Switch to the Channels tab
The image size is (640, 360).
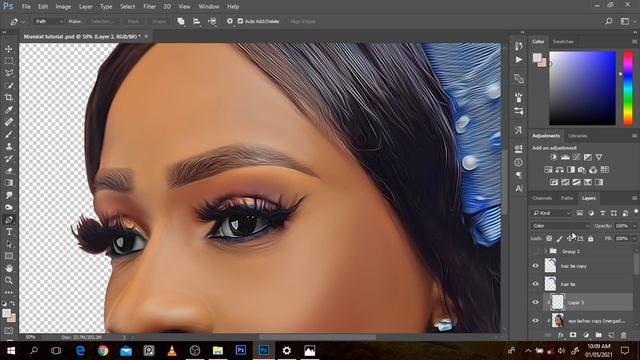[x=542, y=198]
